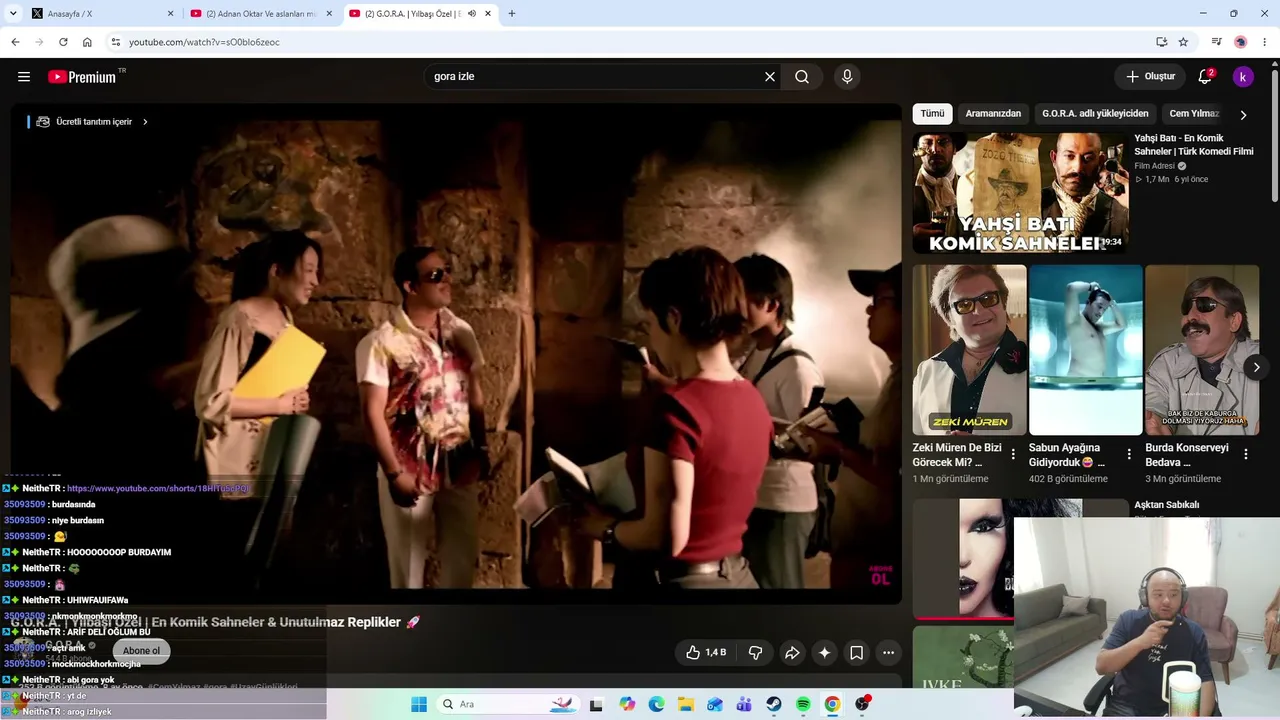Mute the G.O.R.A. tab audio icon
This screenshot has height=720, width=1280.
[472, 14]
